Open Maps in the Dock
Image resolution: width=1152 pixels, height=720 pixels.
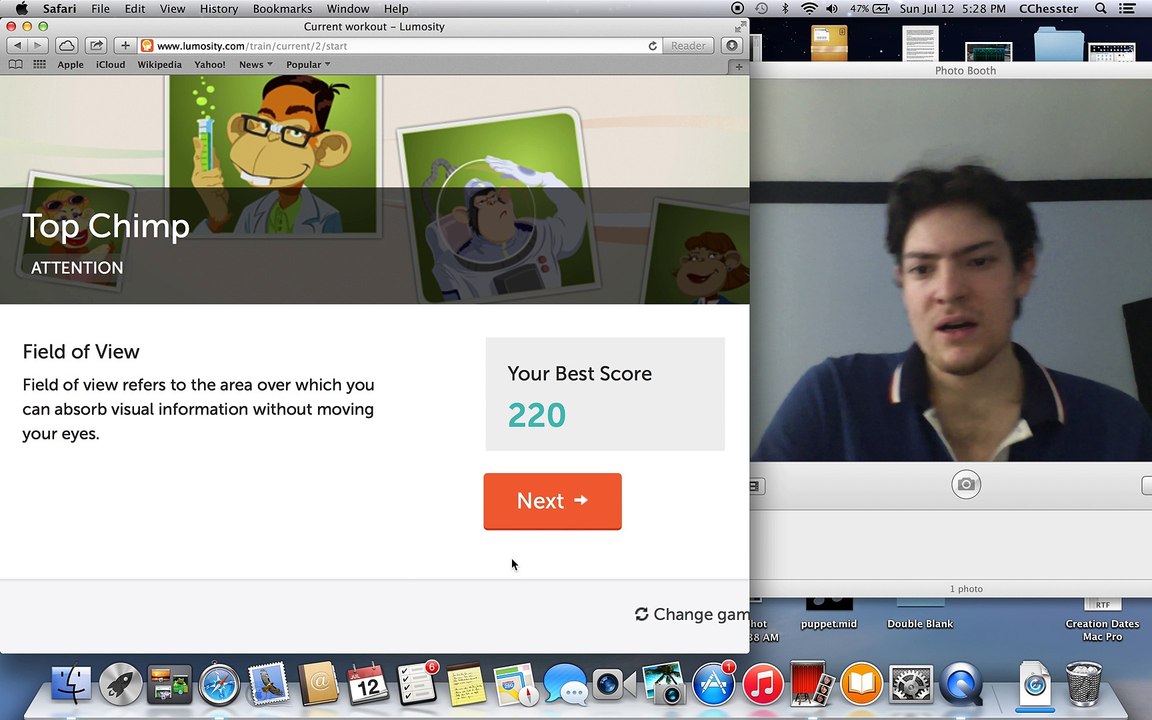coord(515,684)
